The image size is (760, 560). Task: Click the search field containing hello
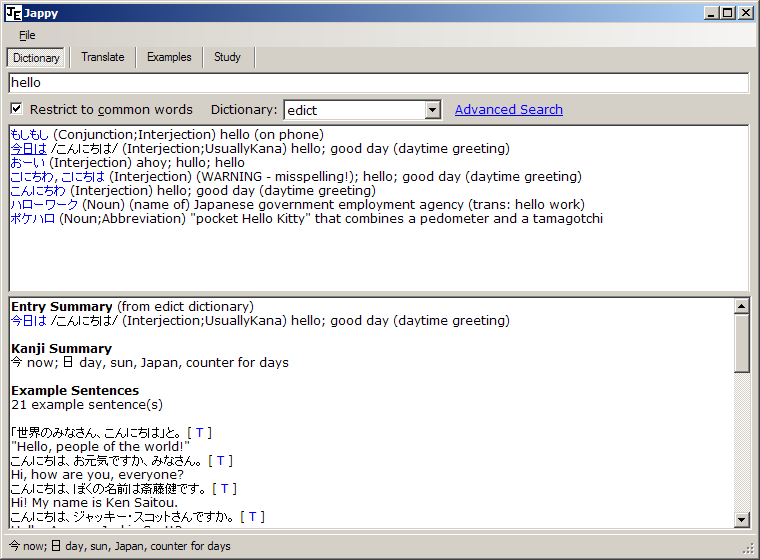(x=378, y=83)
